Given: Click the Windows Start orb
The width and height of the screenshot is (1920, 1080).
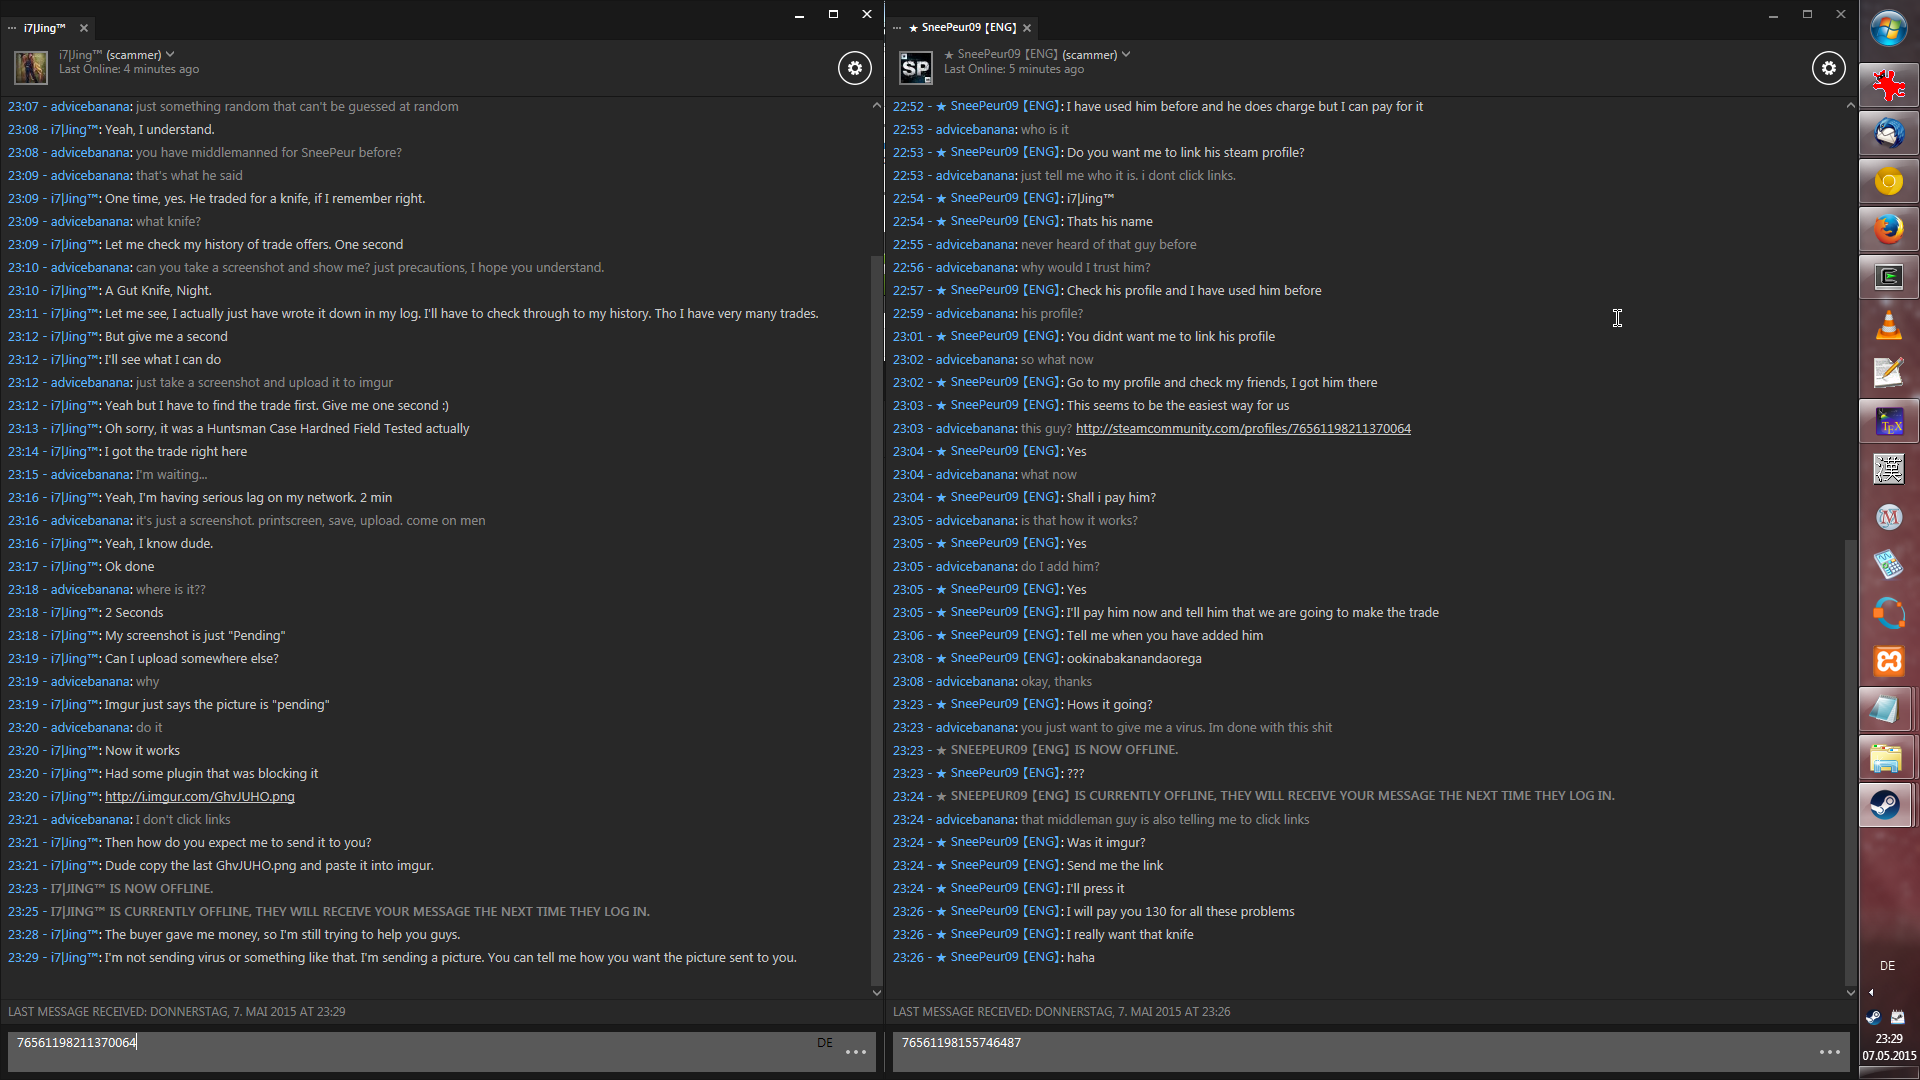Looking at the screenshot, I should (x=1887, y=29).
